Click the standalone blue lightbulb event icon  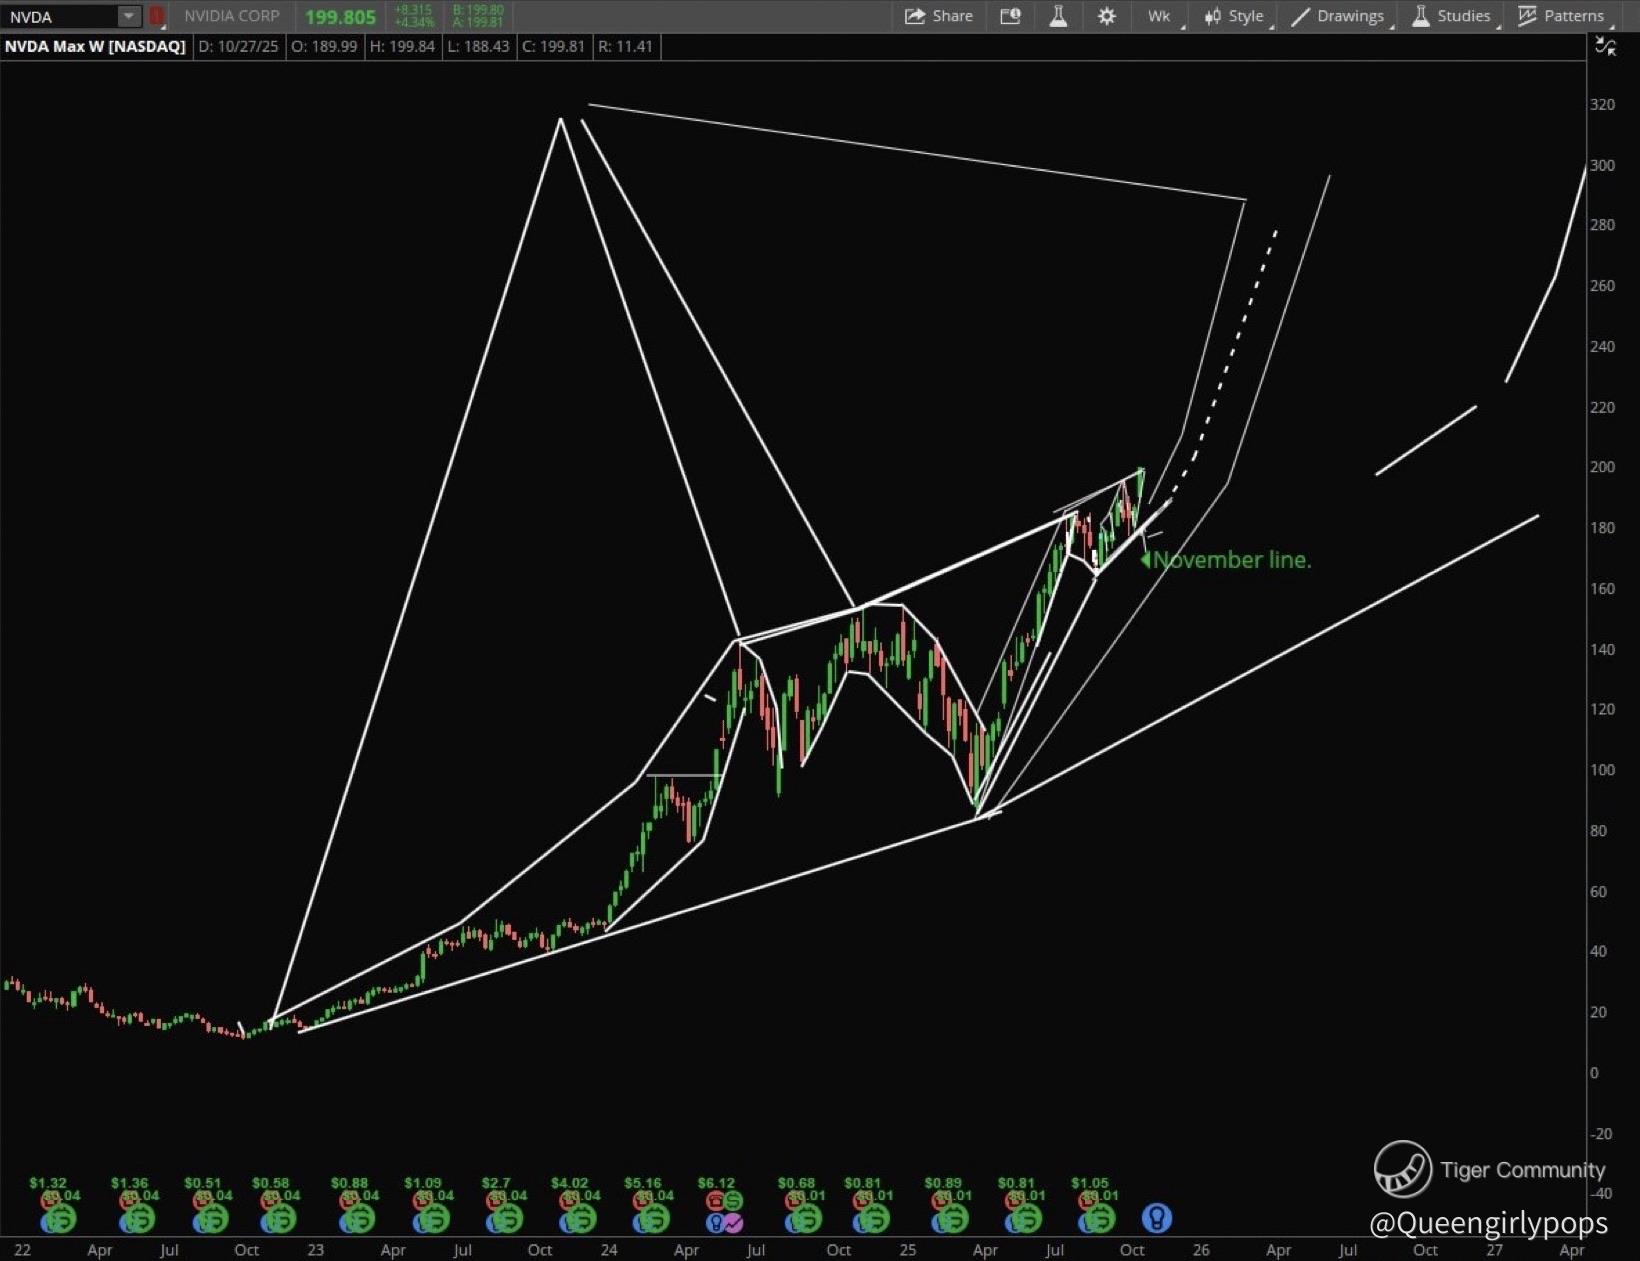pyautogui.click(x=1157, y=1218)
